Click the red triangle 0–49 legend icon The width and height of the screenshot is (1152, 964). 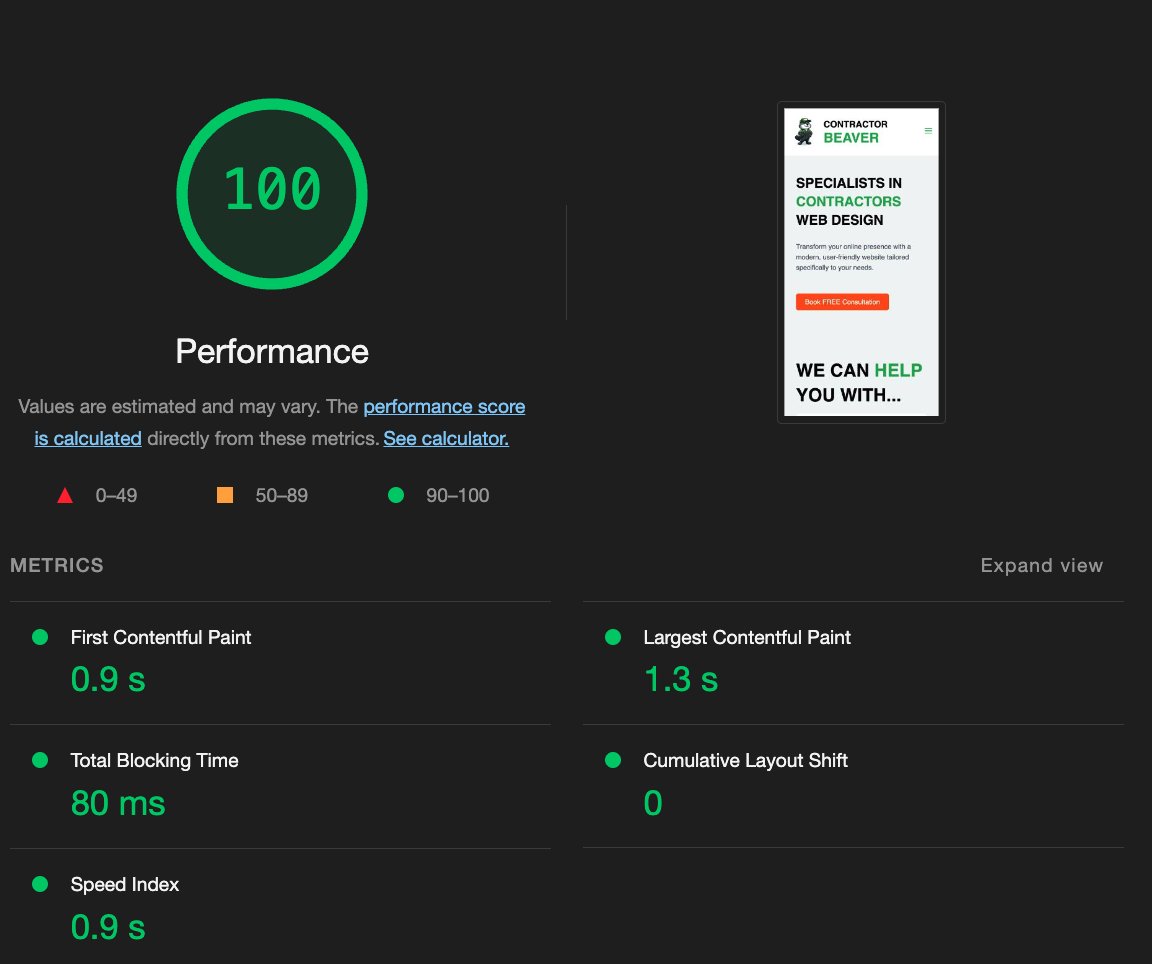(65, 495)
